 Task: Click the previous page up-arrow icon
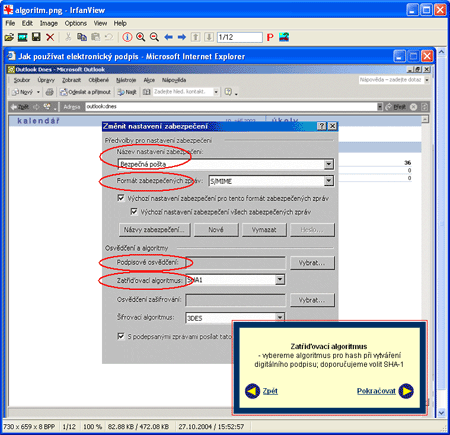195,37
